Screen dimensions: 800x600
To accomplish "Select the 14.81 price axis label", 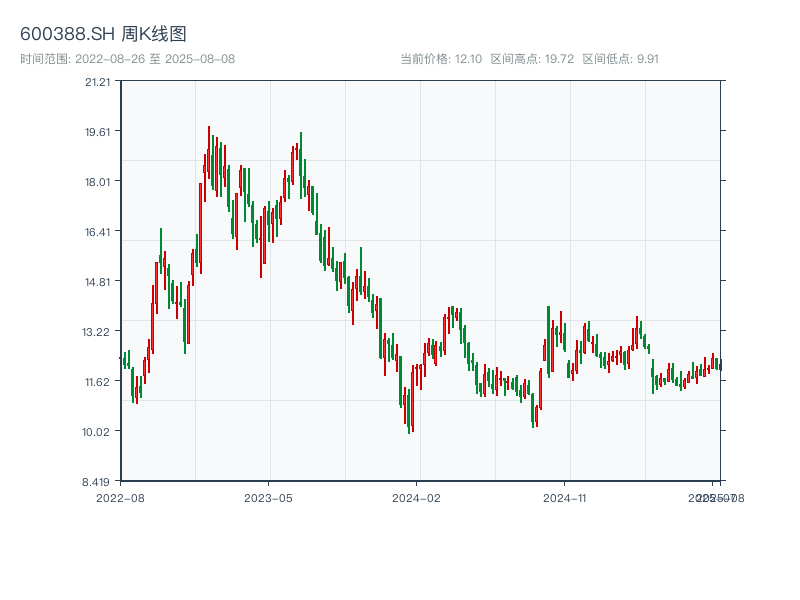I will click(97, 282).
